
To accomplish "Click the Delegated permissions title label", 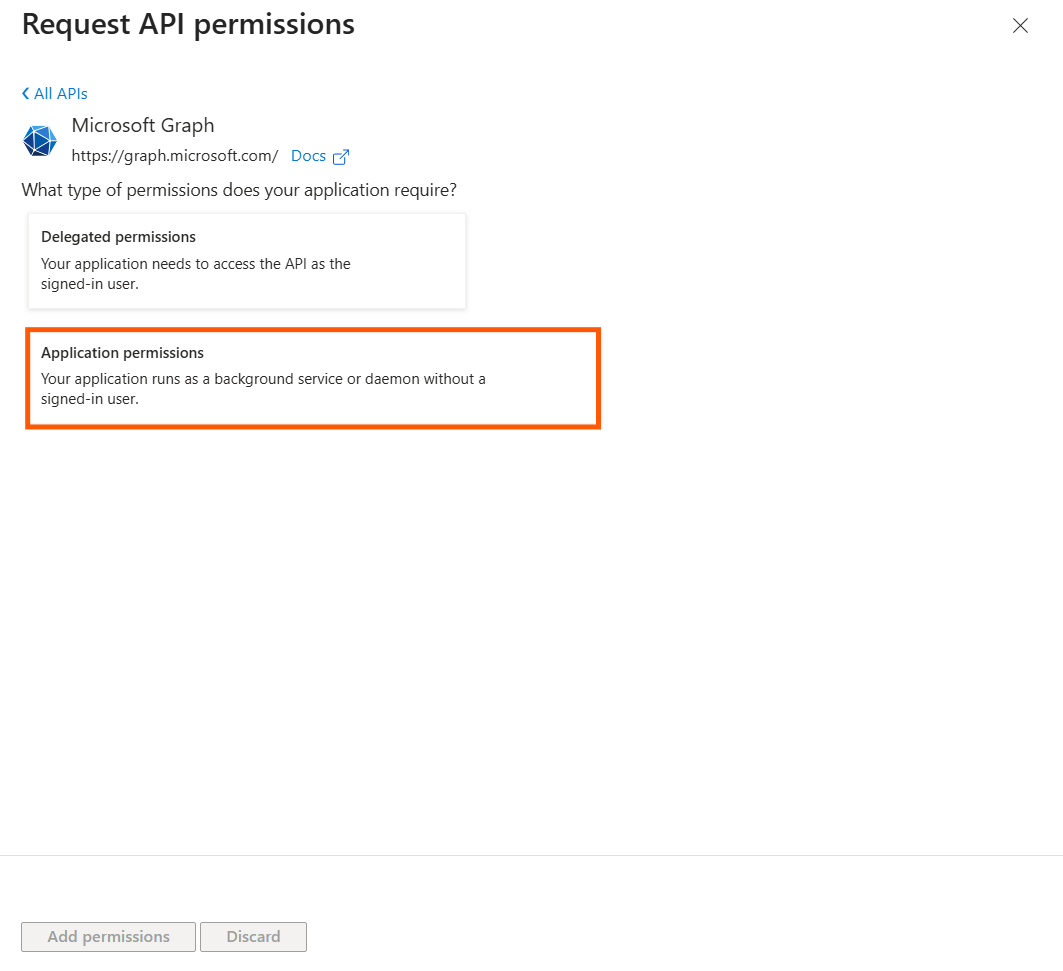I will [x=118, y=237].
